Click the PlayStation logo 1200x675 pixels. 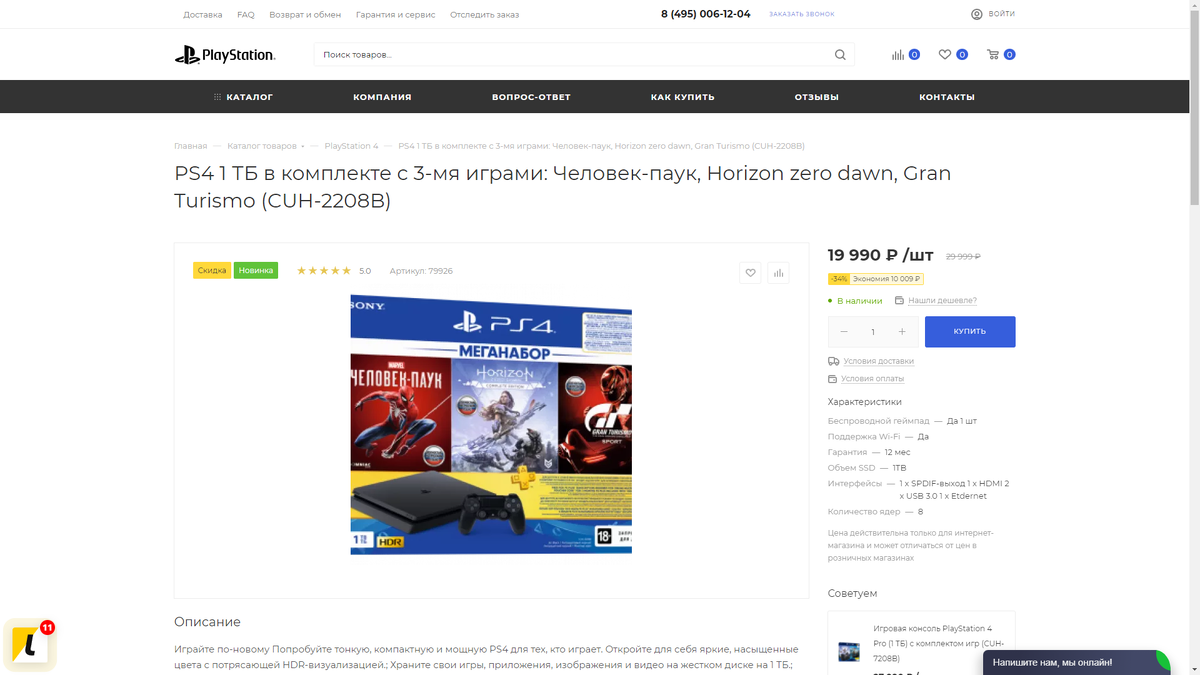tap(225, 55)
